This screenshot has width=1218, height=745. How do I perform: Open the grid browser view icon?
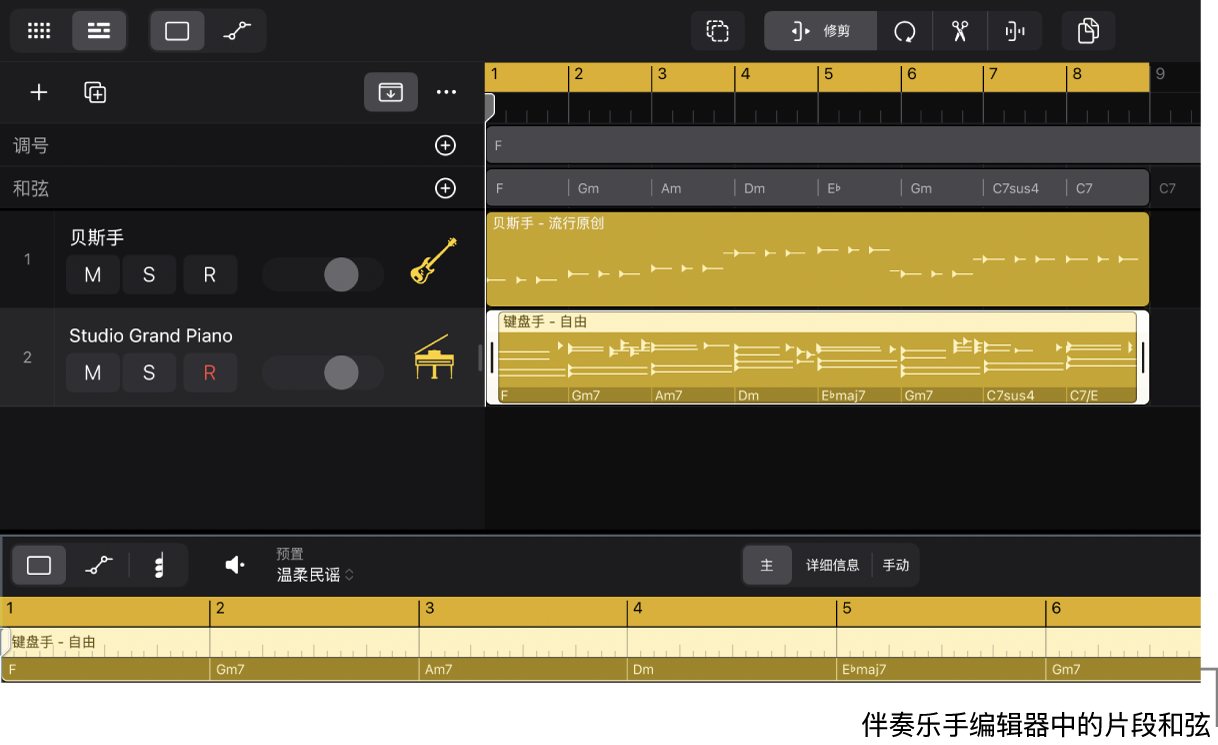pos(39,31)
